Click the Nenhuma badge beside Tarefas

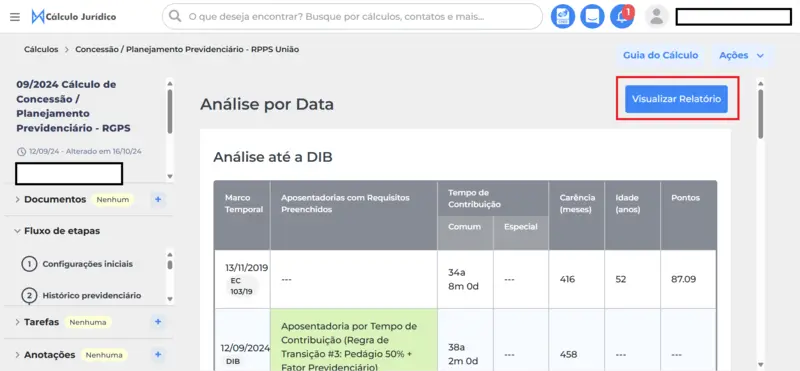[x=88, y=322]
